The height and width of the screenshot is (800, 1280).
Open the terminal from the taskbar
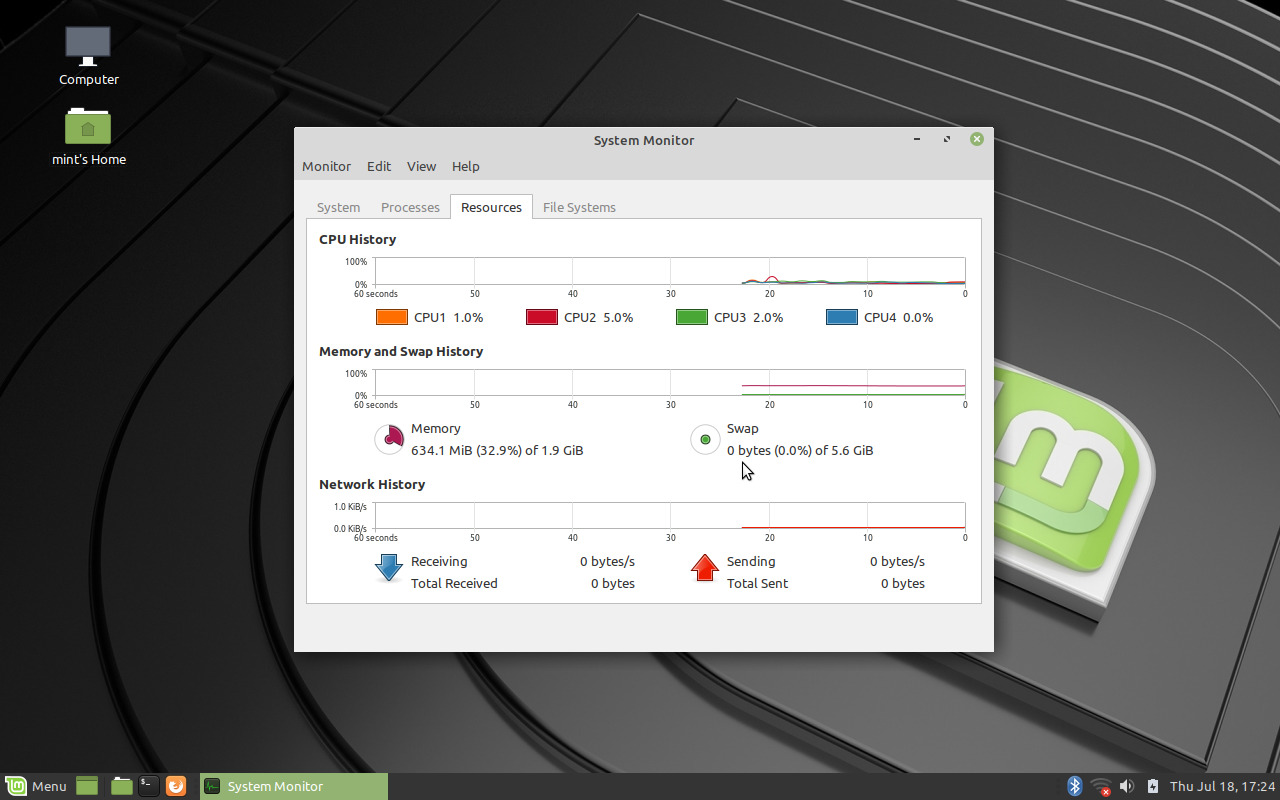click(147, 786)
